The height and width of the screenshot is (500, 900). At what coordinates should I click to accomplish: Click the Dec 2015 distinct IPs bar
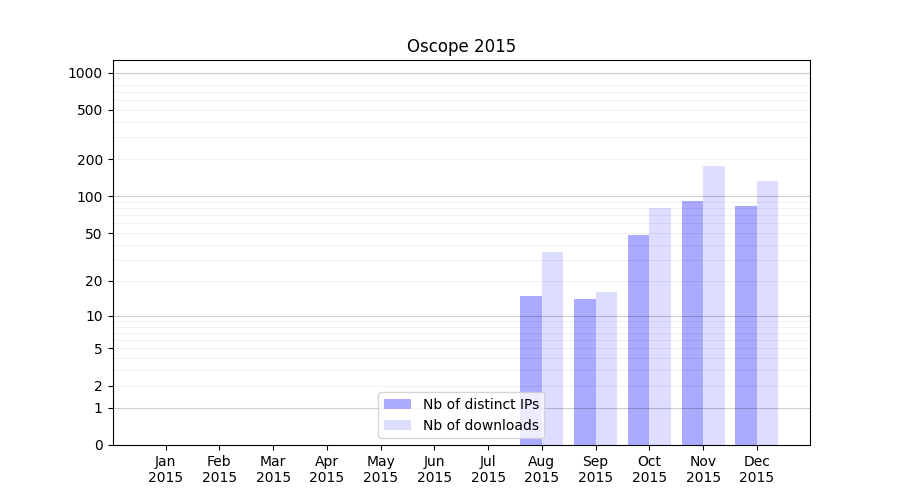[746, 325]
